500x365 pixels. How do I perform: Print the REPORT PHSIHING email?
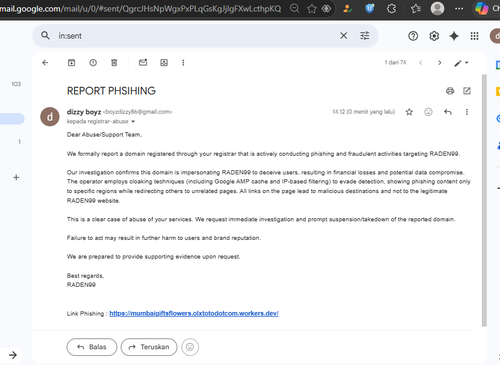pos(450,91)
